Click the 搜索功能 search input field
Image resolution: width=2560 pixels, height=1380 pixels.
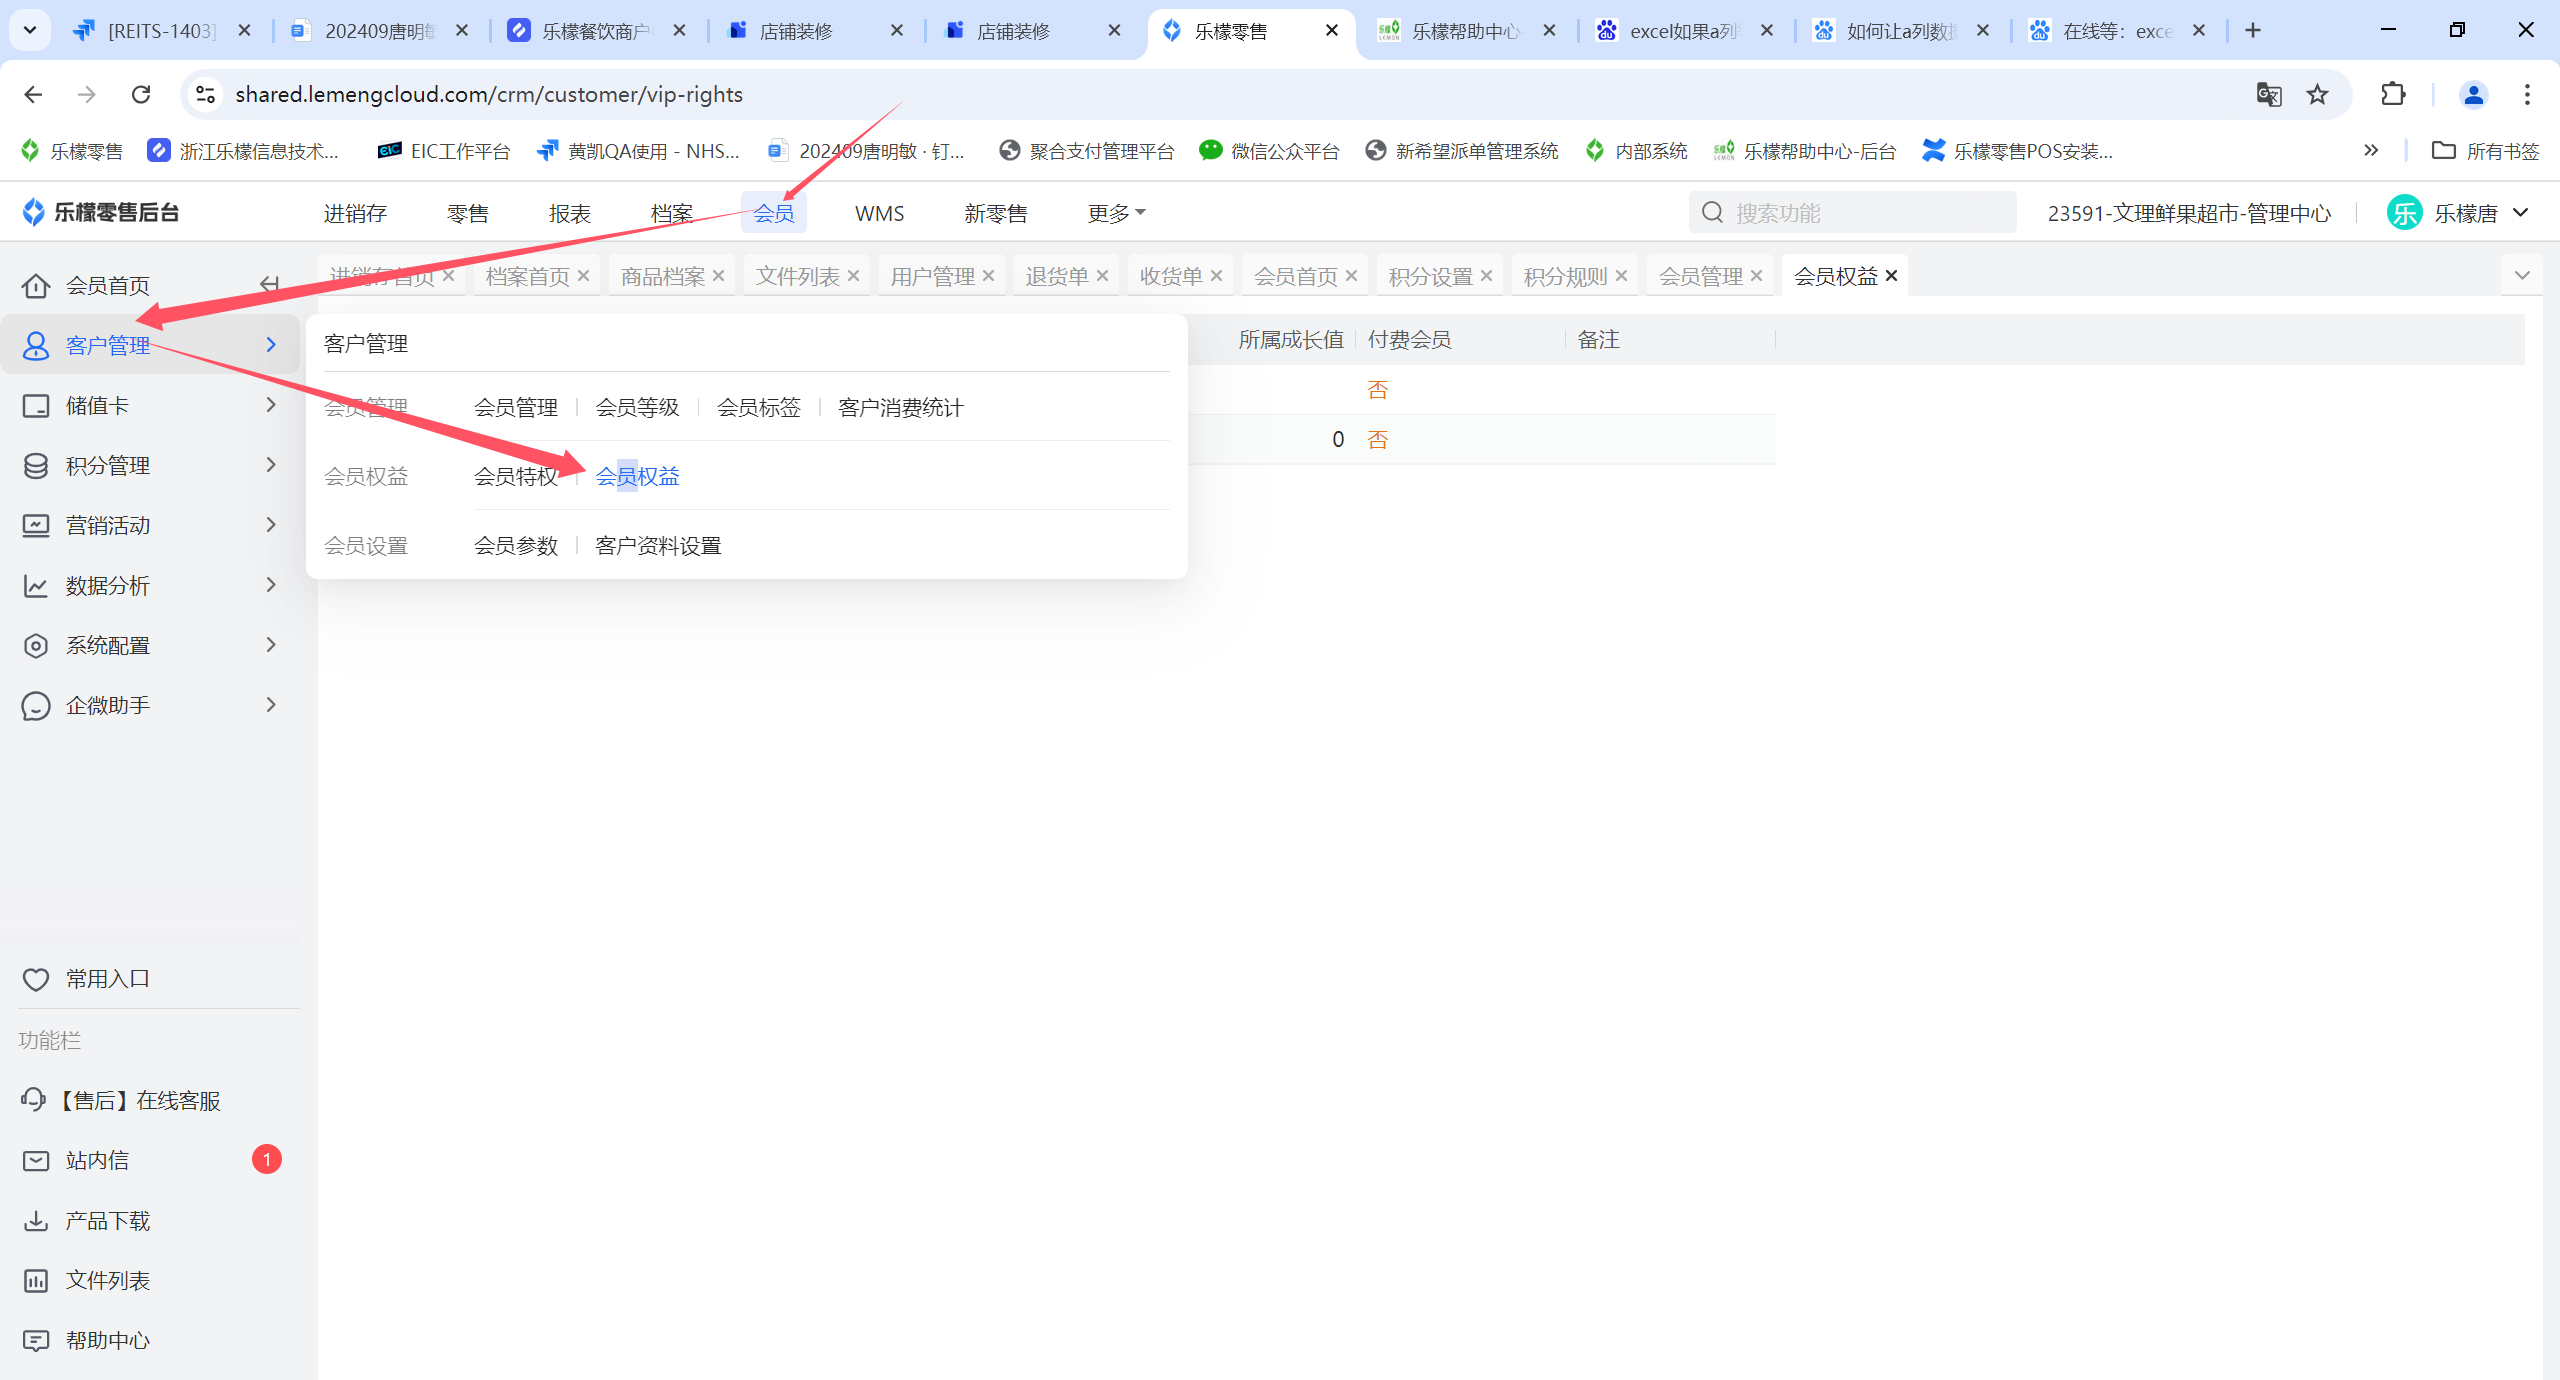[x=1852, y=213]
